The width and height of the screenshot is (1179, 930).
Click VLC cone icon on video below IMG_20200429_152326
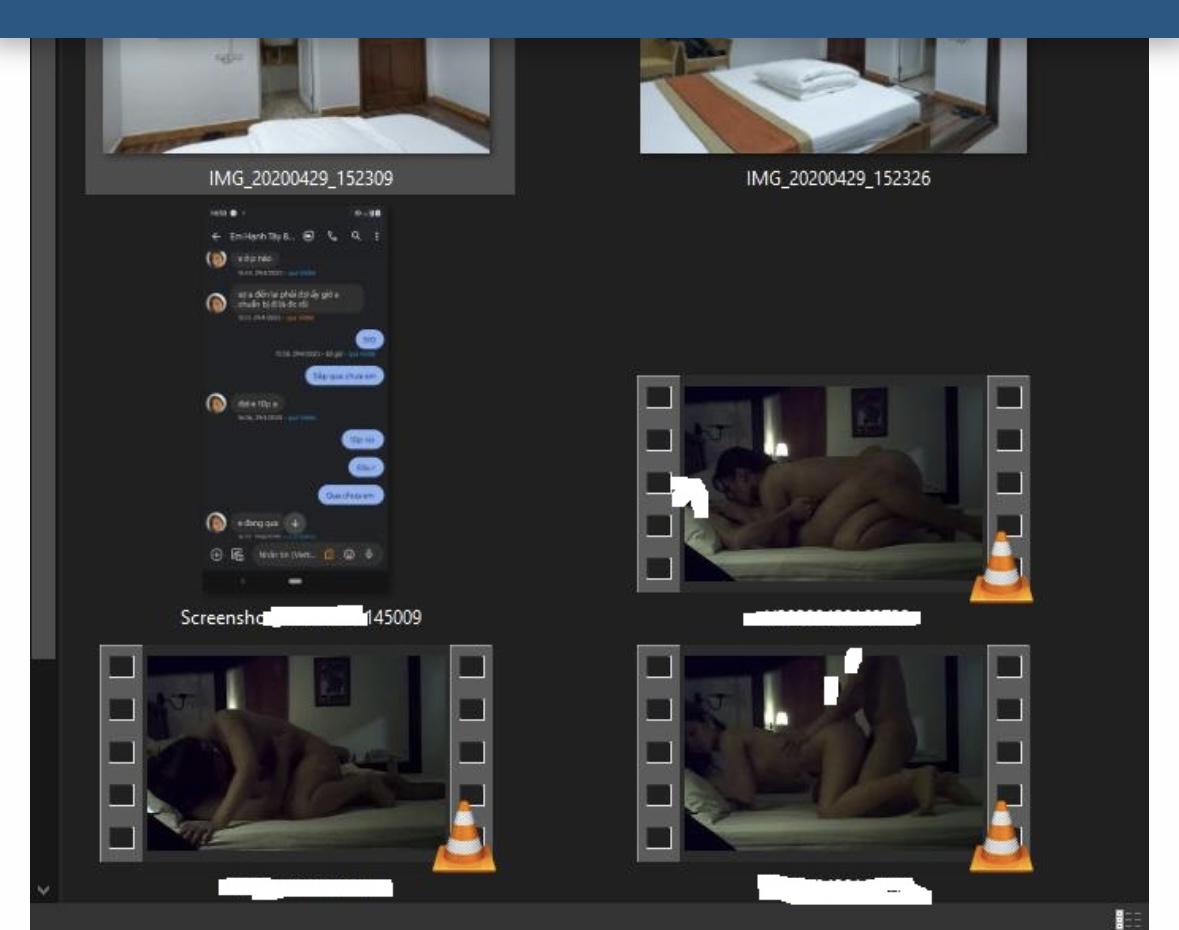1001,838
